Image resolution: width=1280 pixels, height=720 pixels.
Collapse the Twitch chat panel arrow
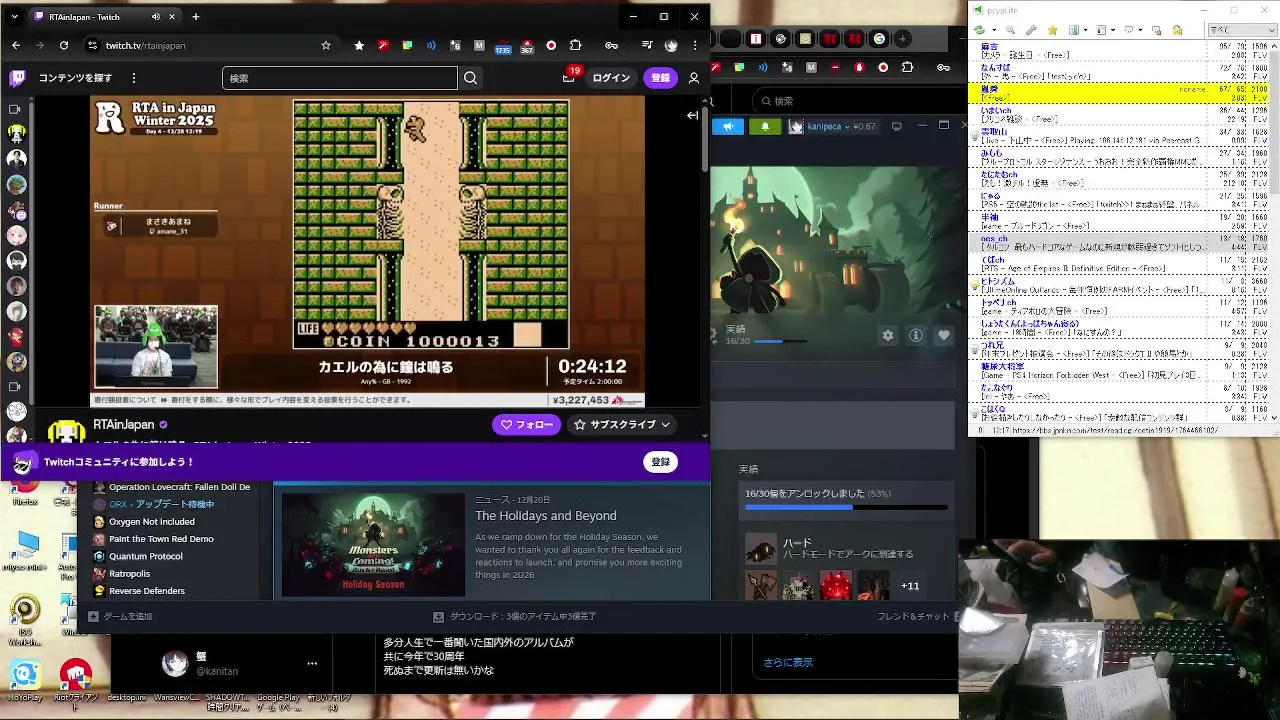[692, 116]
